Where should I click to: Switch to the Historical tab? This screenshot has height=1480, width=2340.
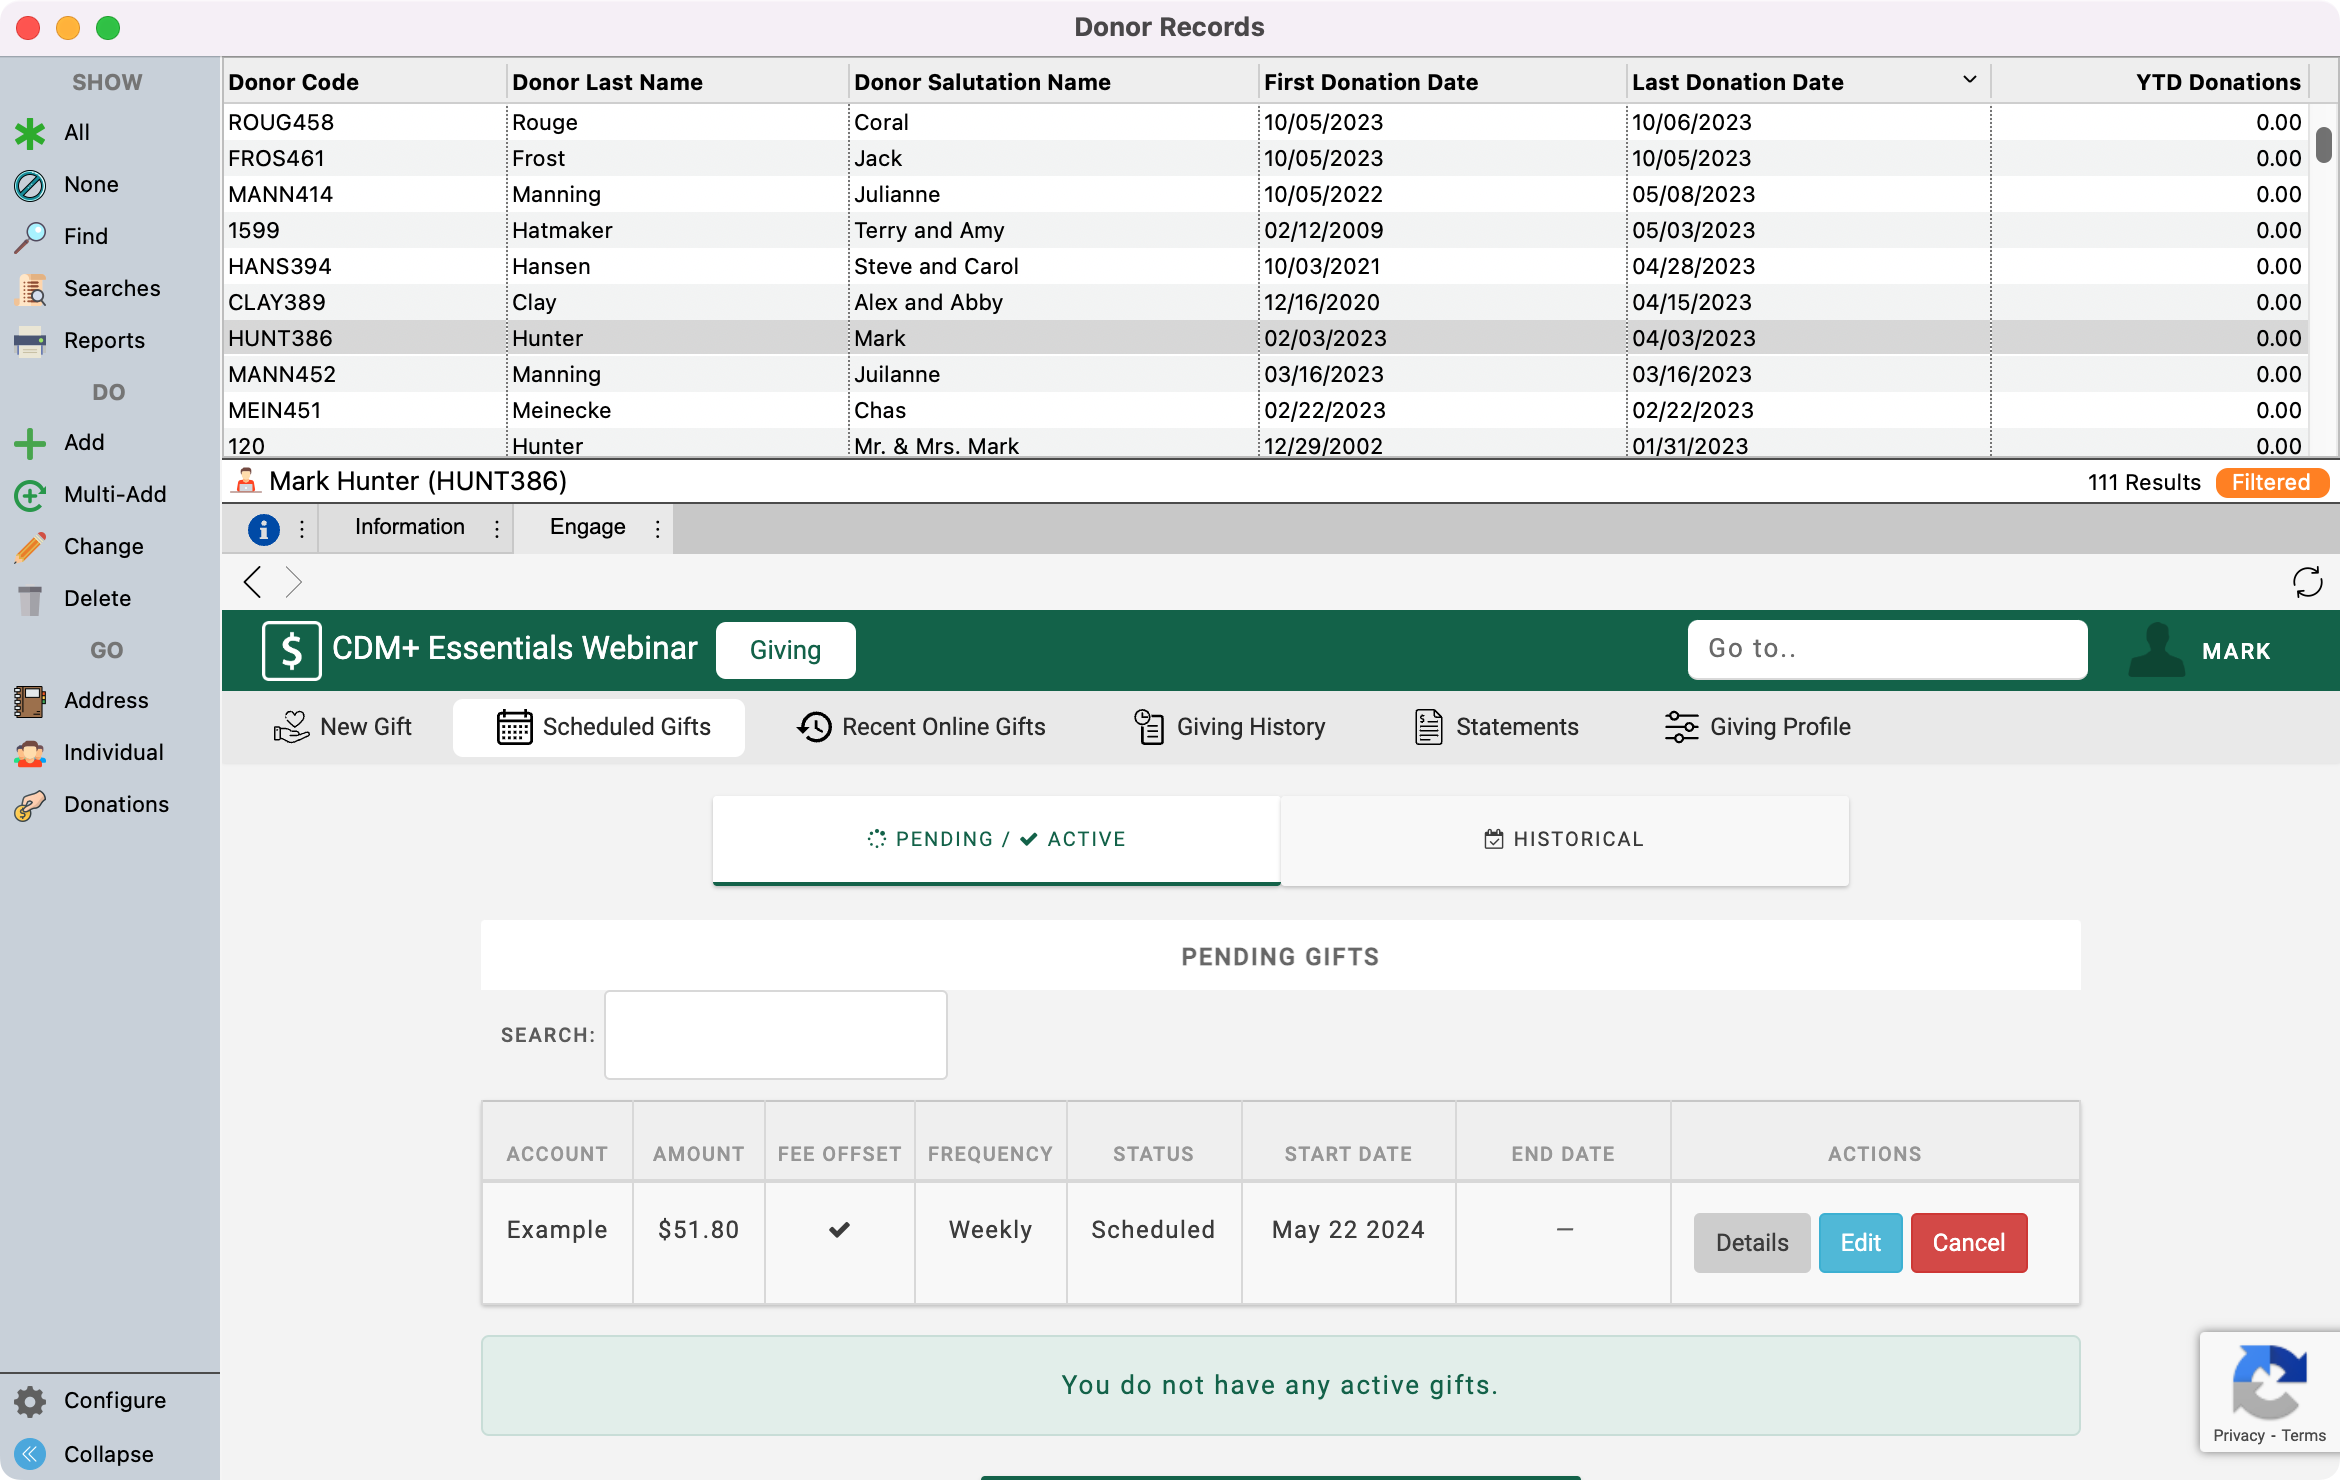tap(1564, 839)
